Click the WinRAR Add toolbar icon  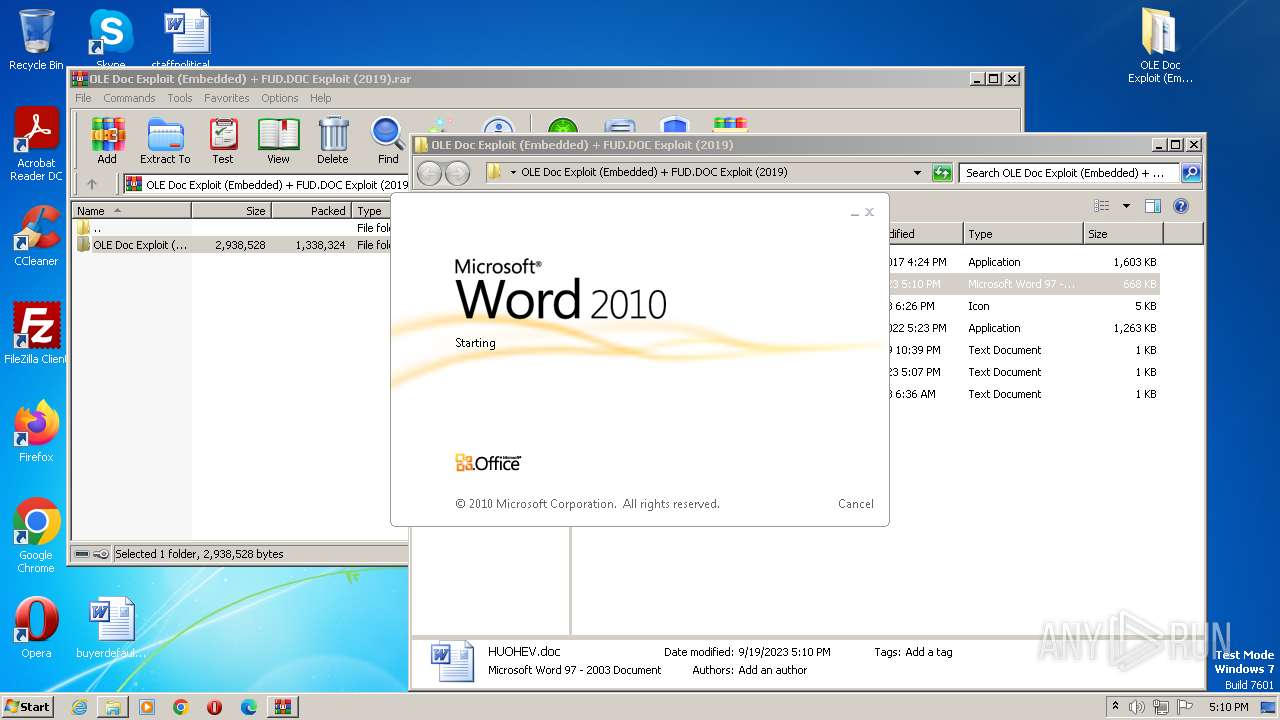click(107, 141)
